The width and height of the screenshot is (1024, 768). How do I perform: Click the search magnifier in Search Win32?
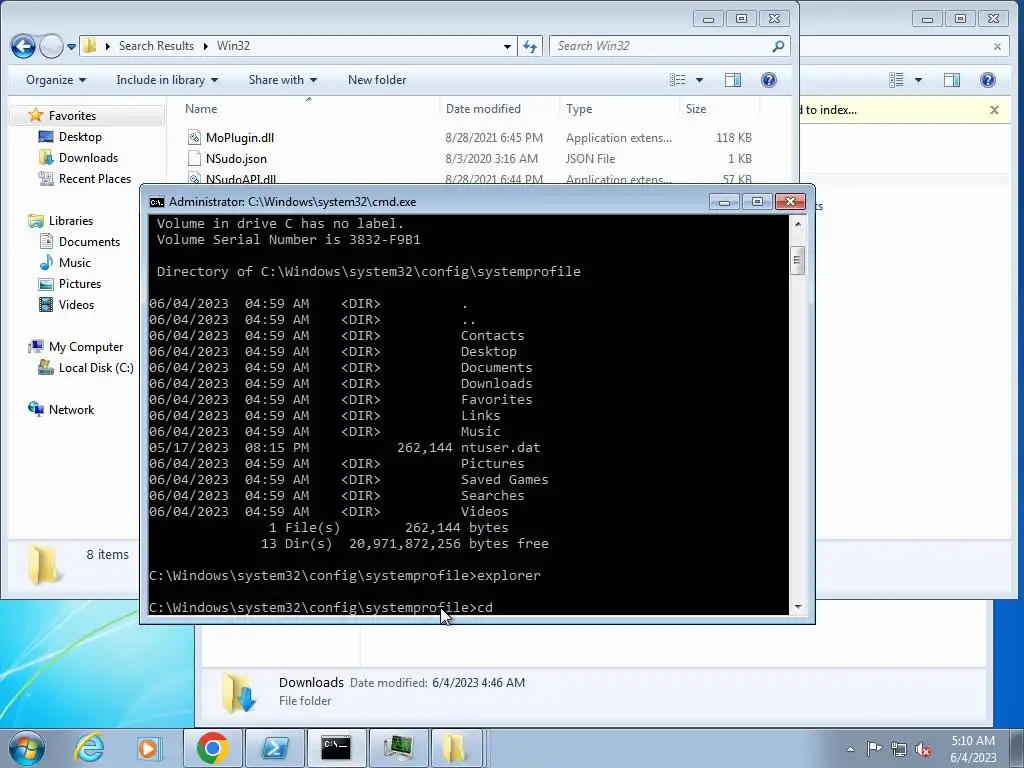point(778,46)
